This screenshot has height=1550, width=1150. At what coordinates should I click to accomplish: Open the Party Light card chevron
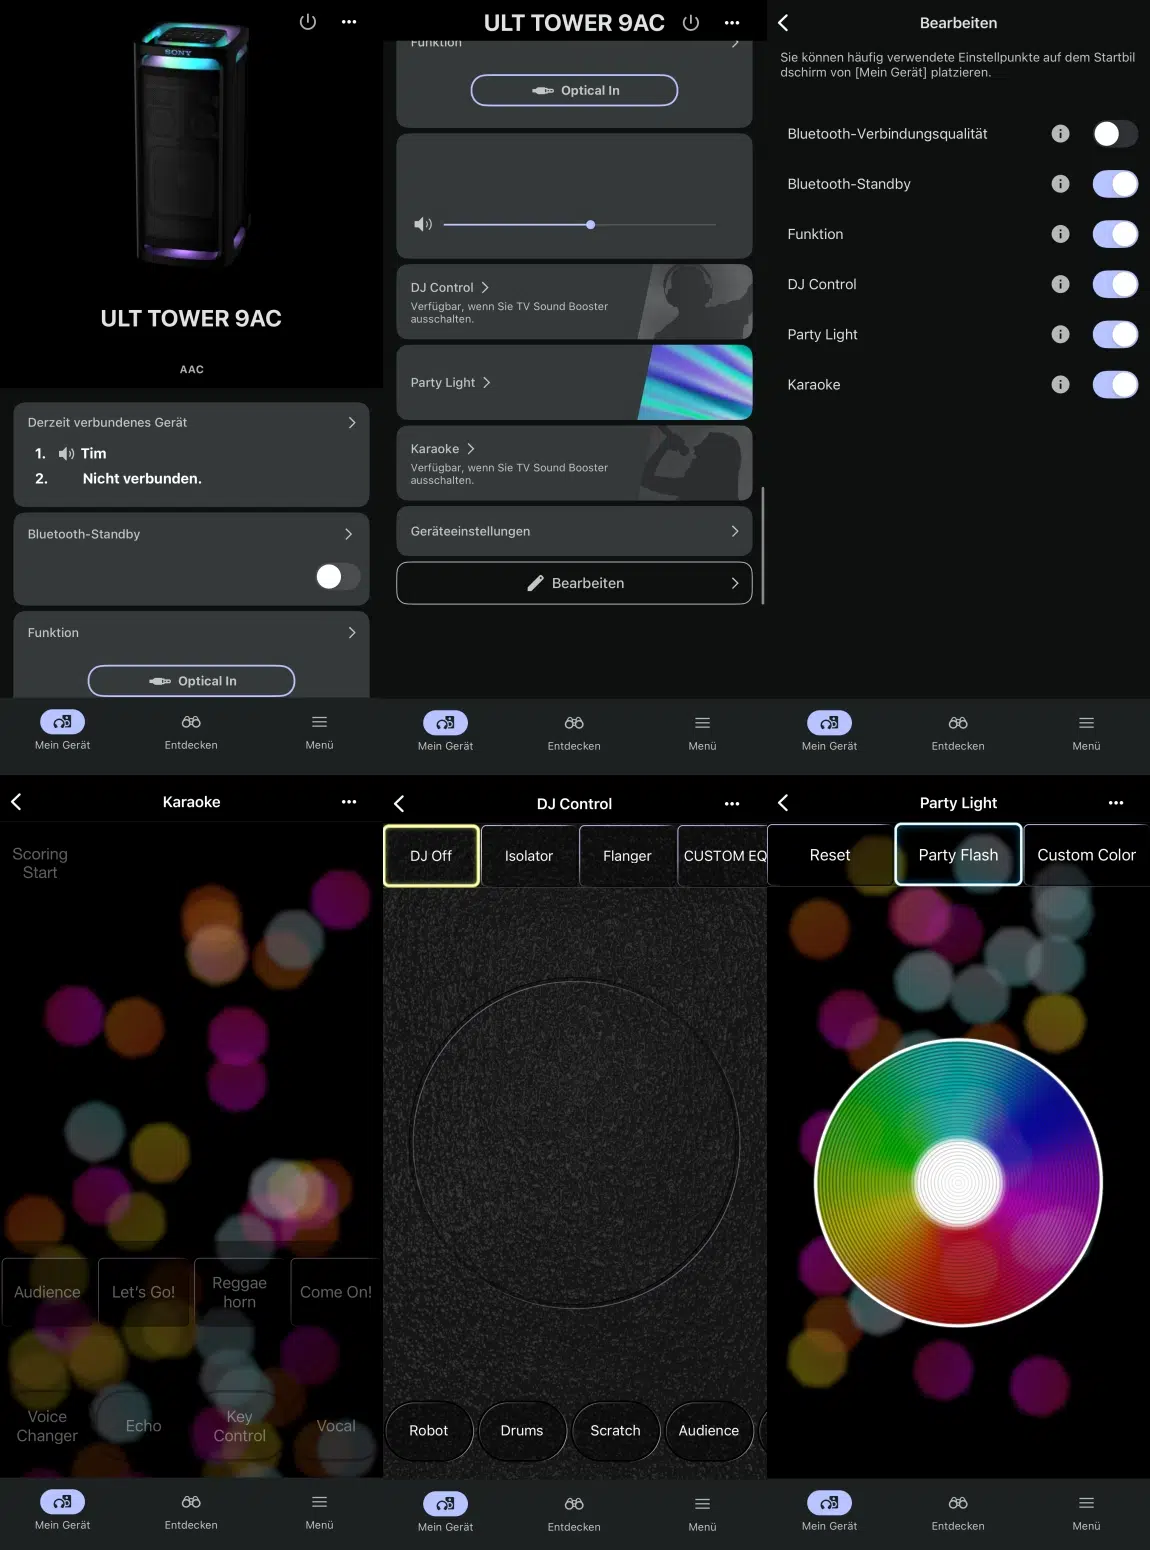(487, 383)
